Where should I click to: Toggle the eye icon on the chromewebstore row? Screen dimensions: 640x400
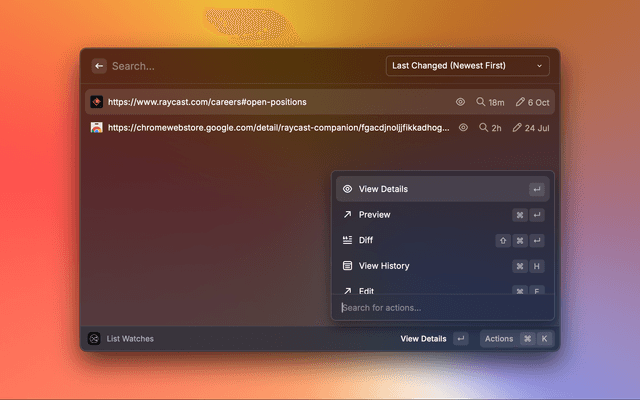[464, 128]
